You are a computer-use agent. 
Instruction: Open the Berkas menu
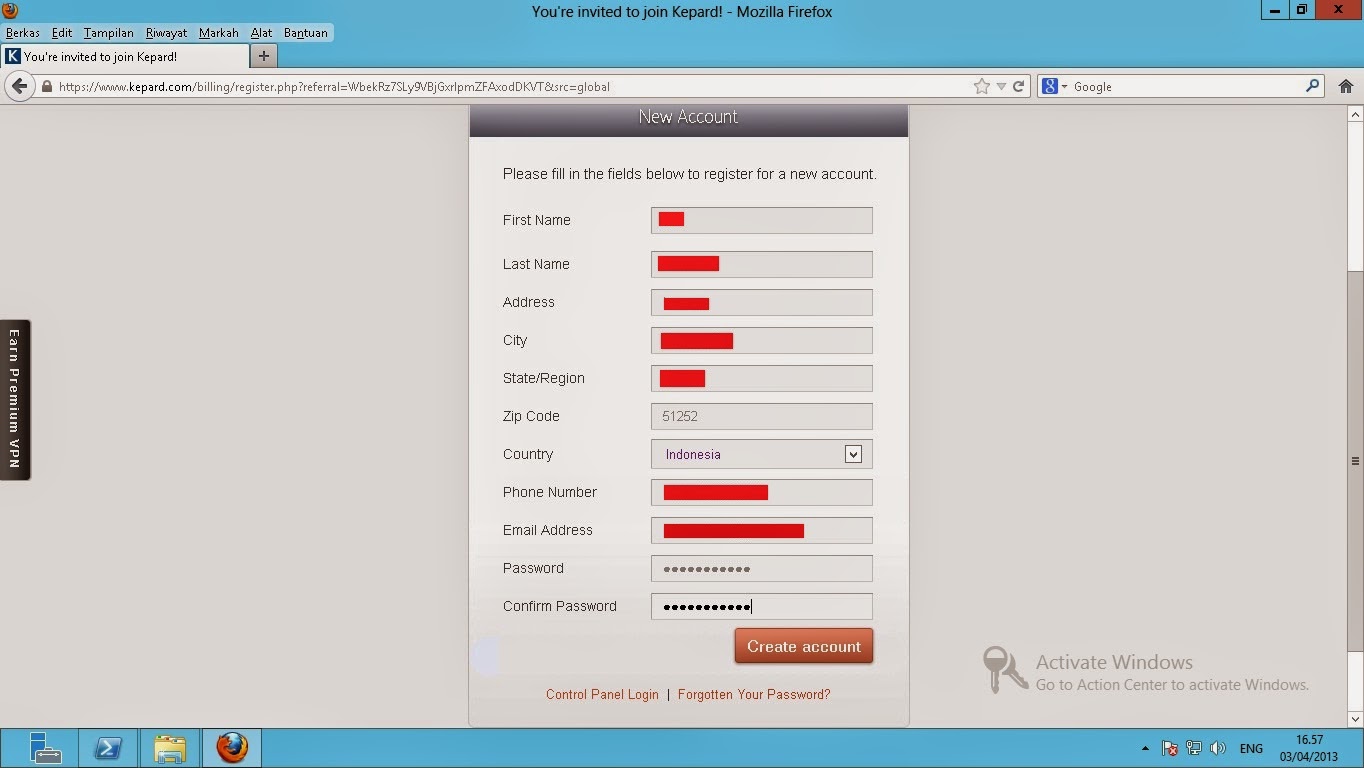23,33
